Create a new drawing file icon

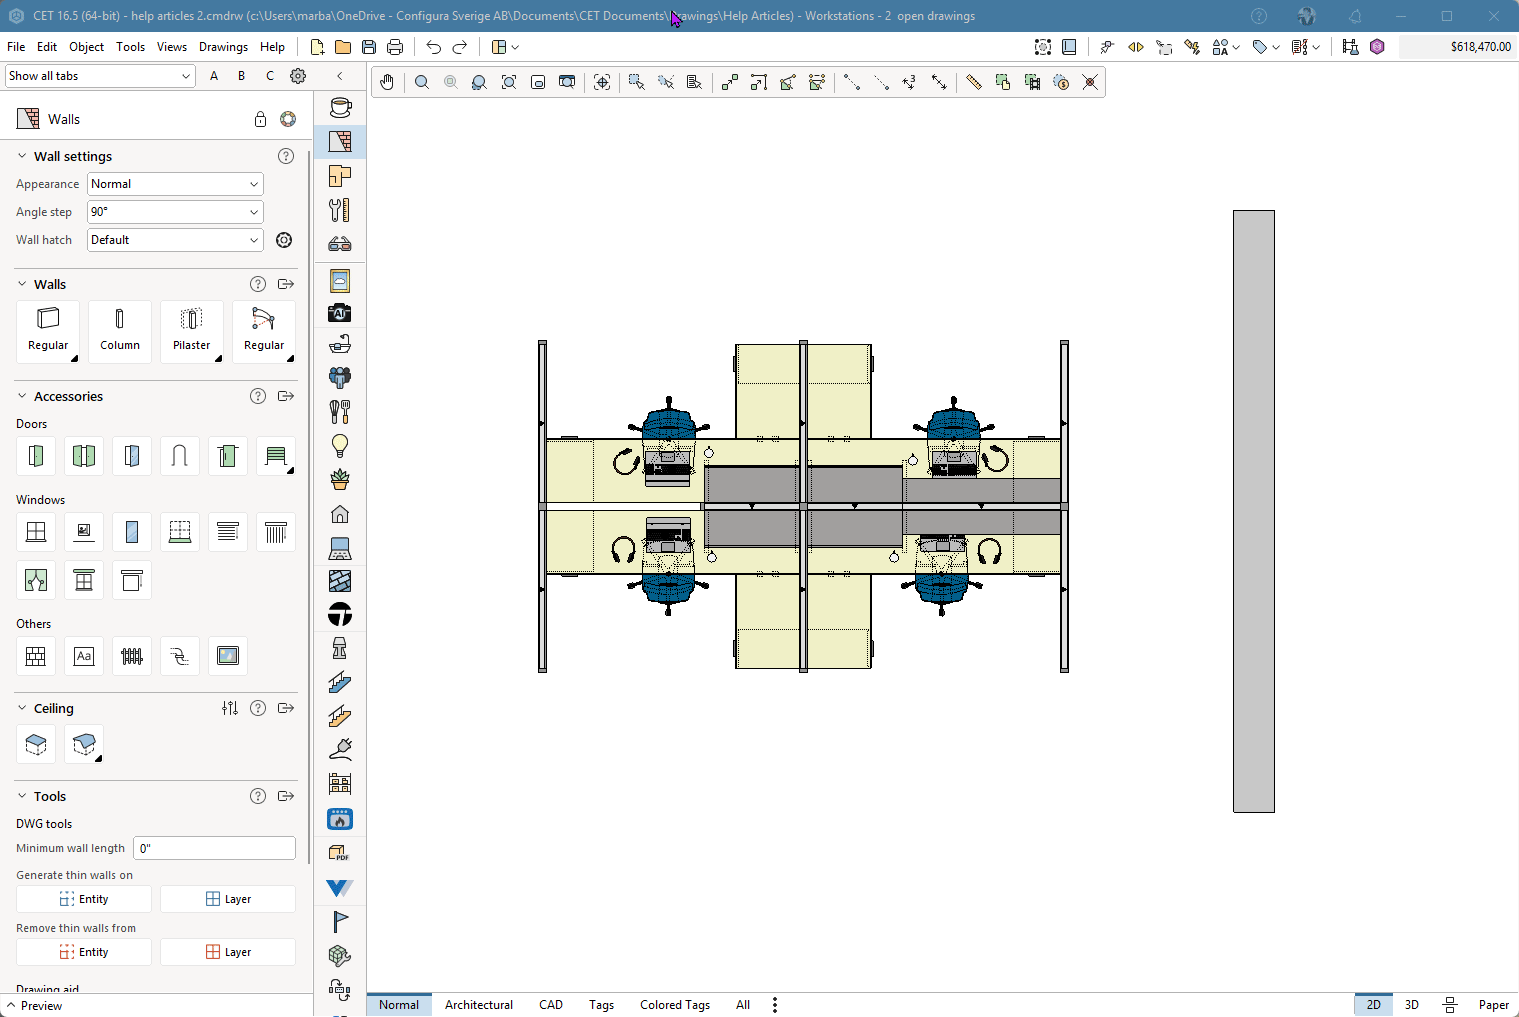point(317,47)
